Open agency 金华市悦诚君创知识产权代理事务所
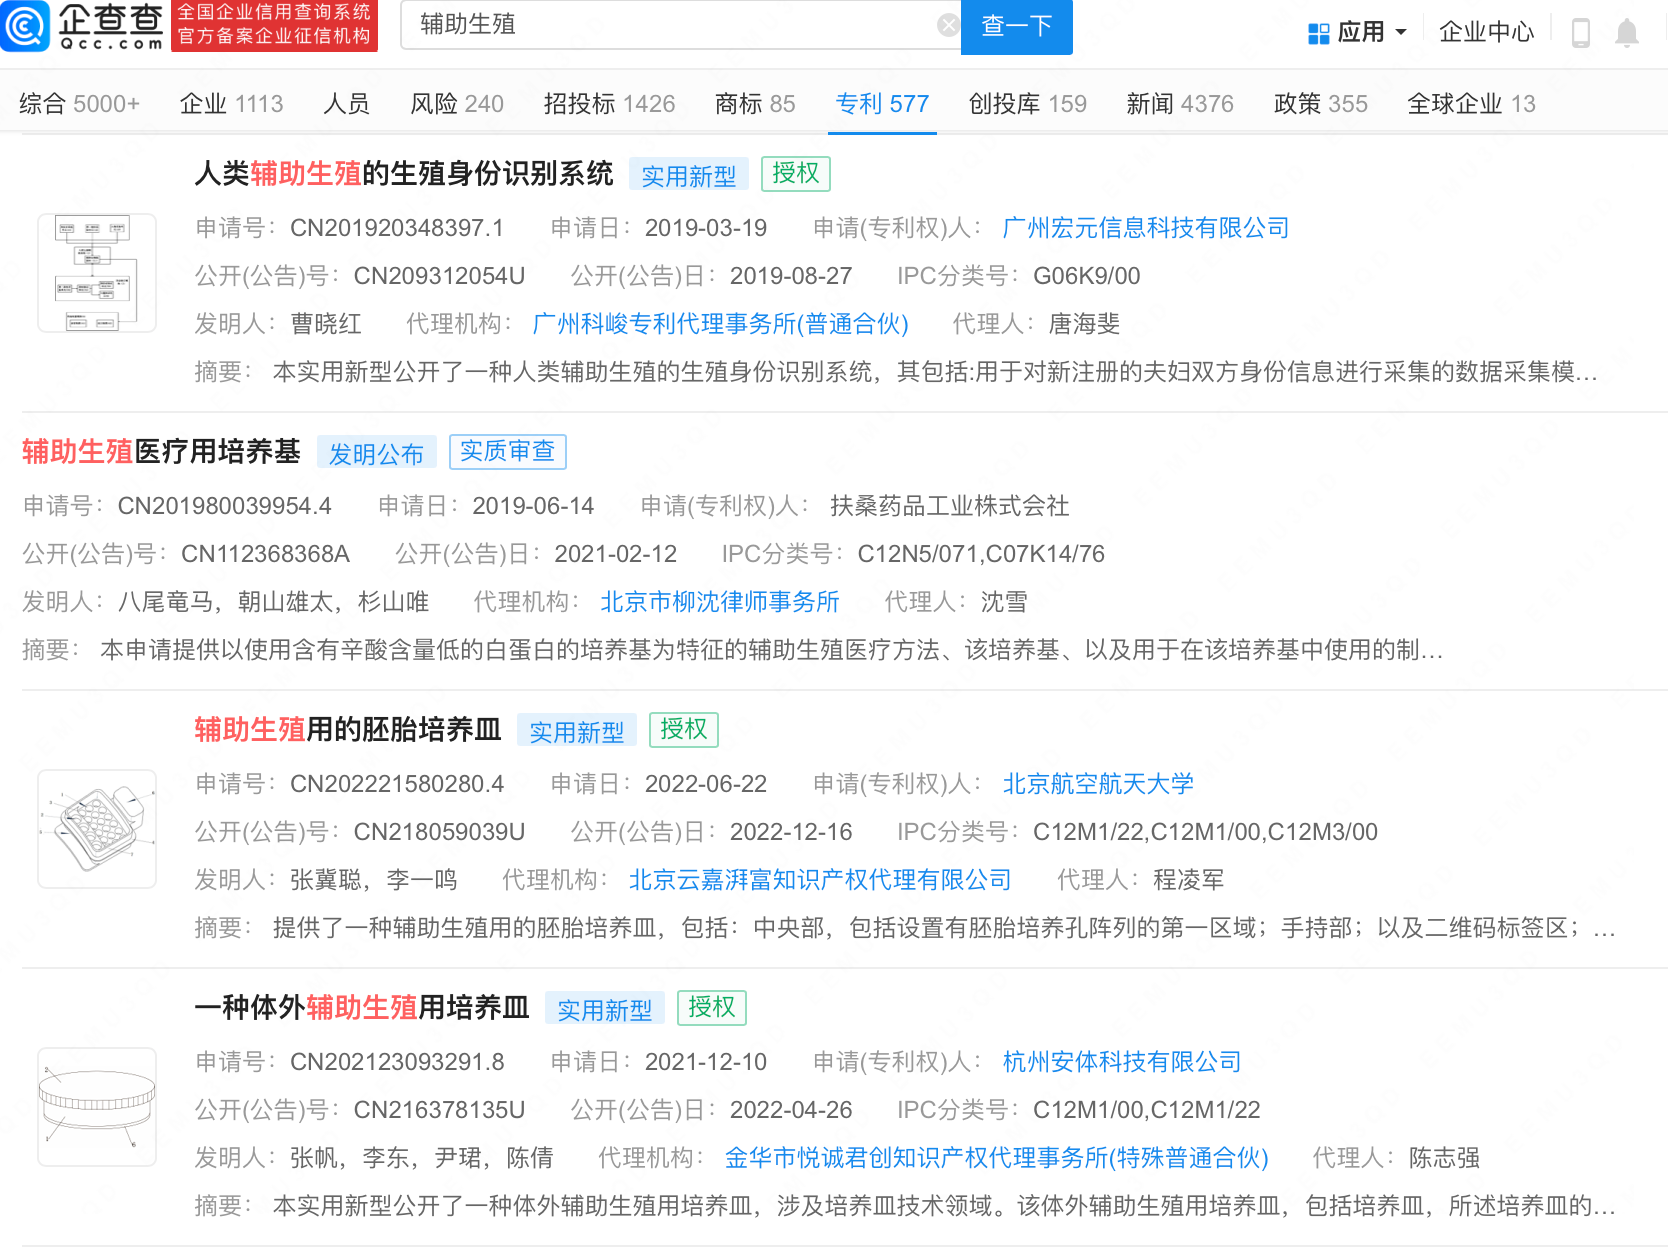 (996, 1158)
